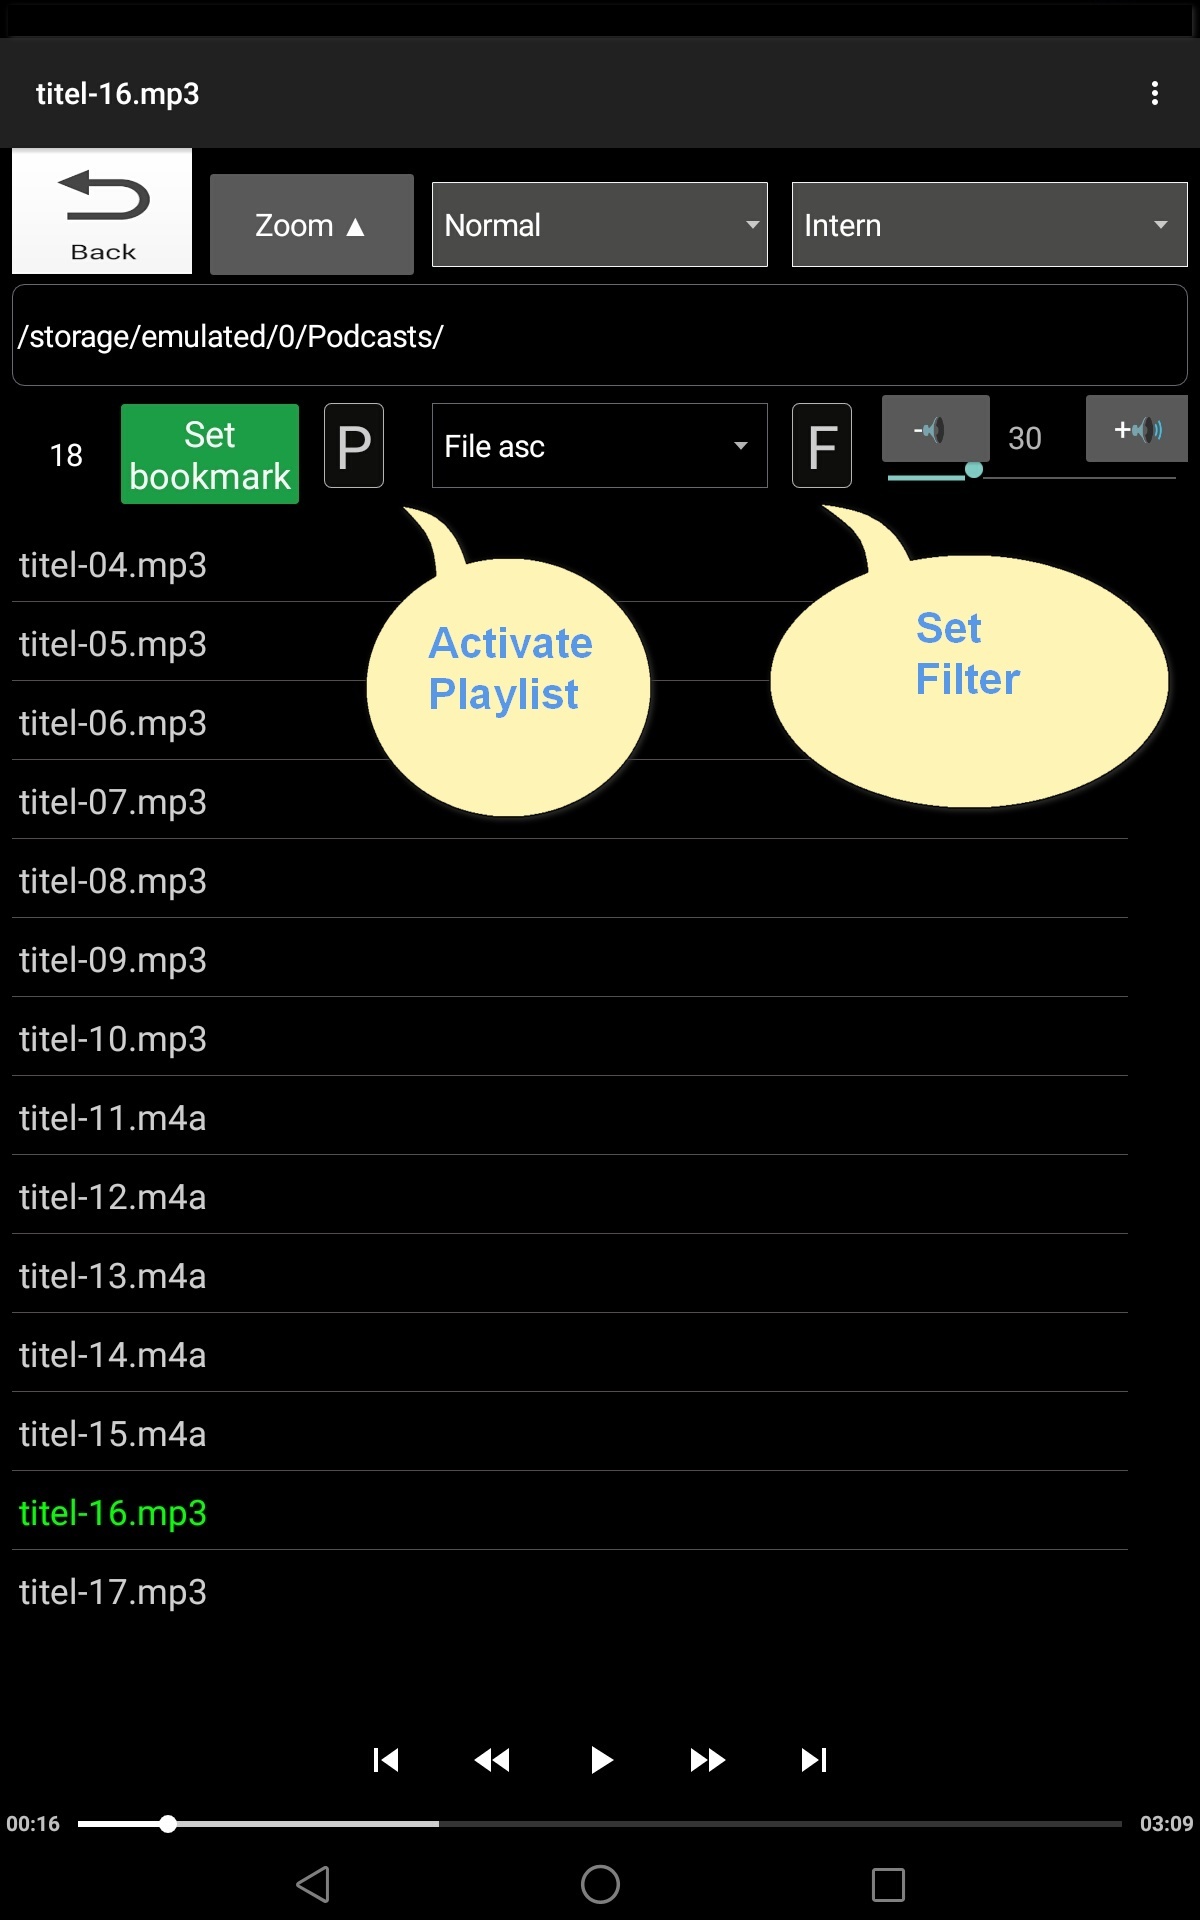Click the Zoom button

pos(312,225)
